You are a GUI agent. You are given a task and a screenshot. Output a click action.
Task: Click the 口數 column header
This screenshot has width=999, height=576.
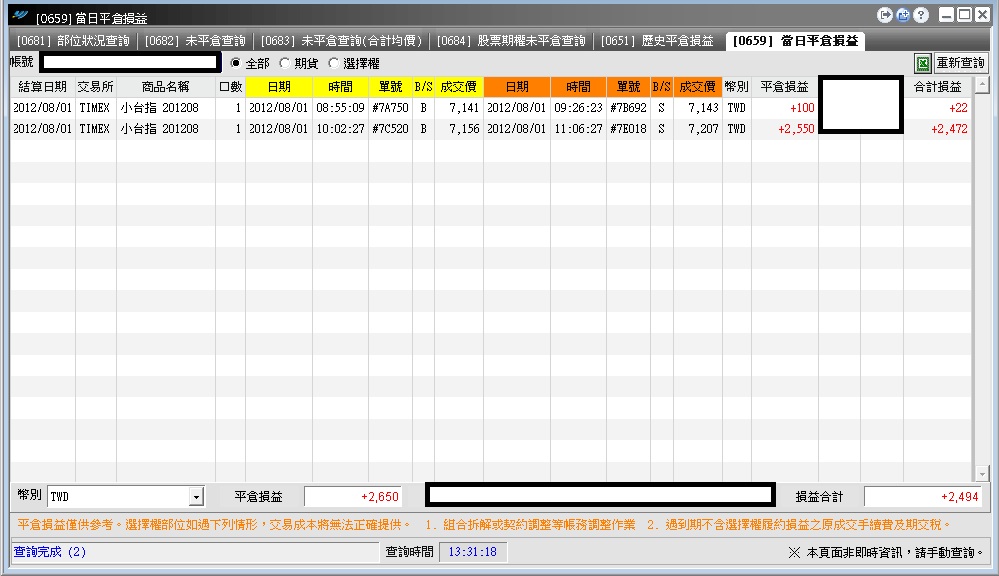[231, 87]
